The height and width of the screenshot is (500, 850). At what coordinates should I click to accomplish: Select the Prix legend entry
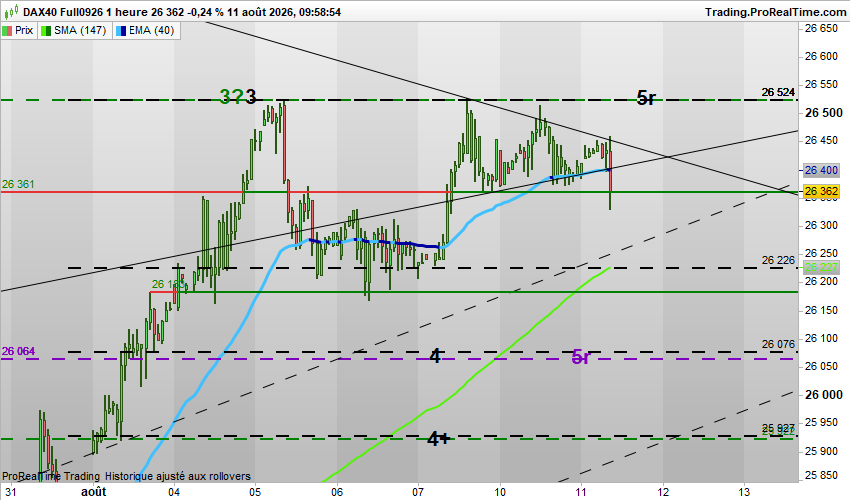(18, 30)
